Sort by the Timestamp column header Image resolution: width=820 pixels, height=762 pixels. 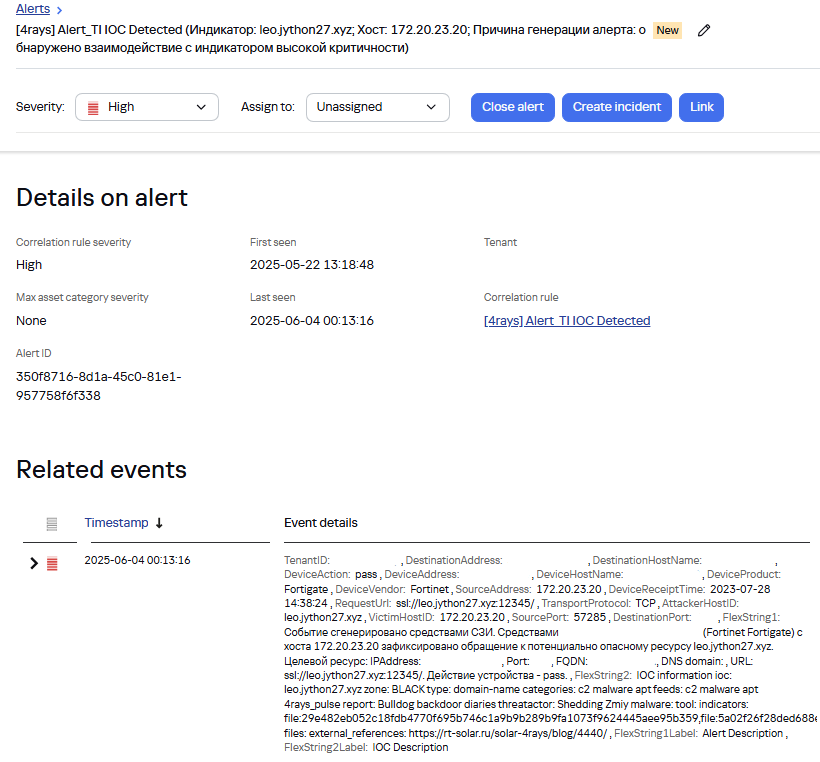116,523
